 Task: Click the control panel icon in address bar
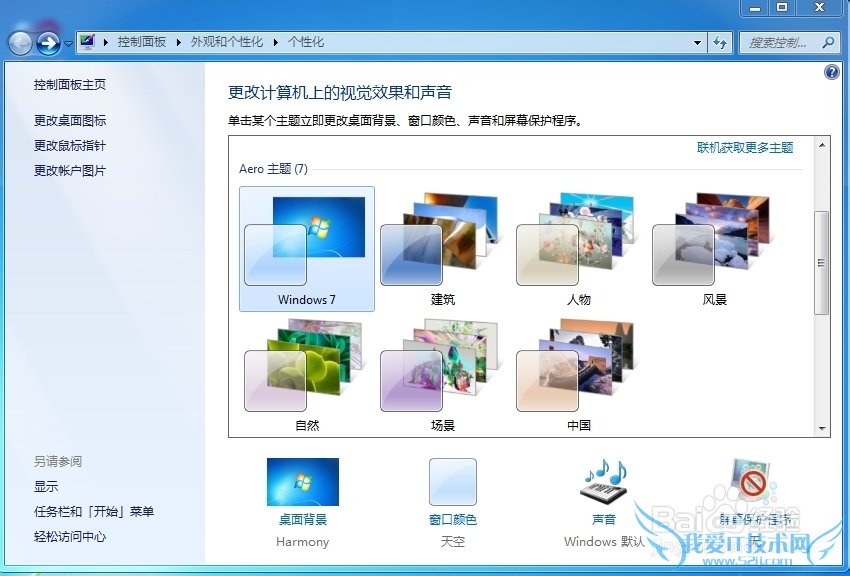point(87,42)
